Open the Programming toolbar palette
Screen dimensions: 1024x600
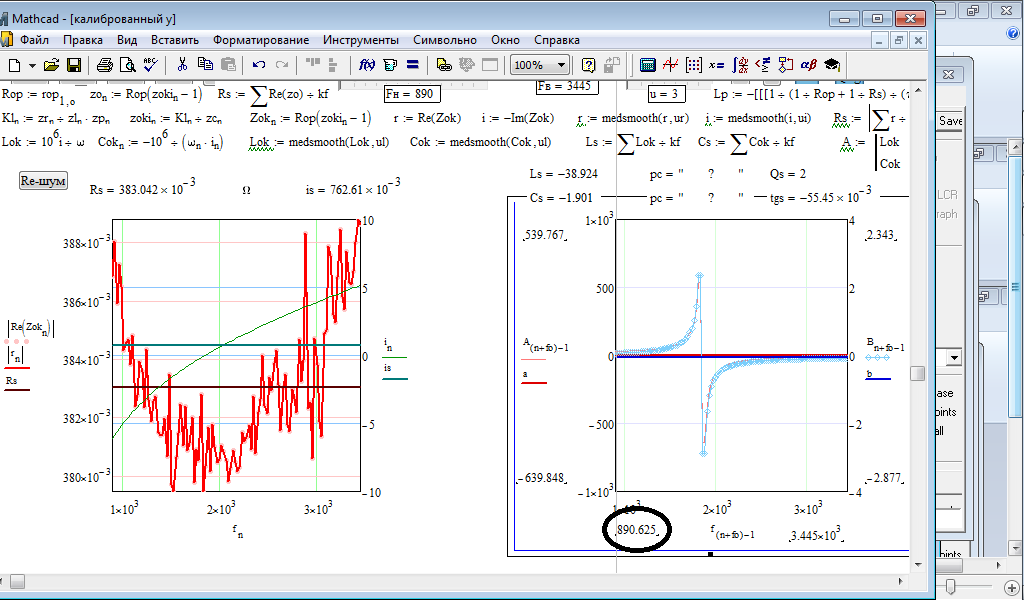785,65
